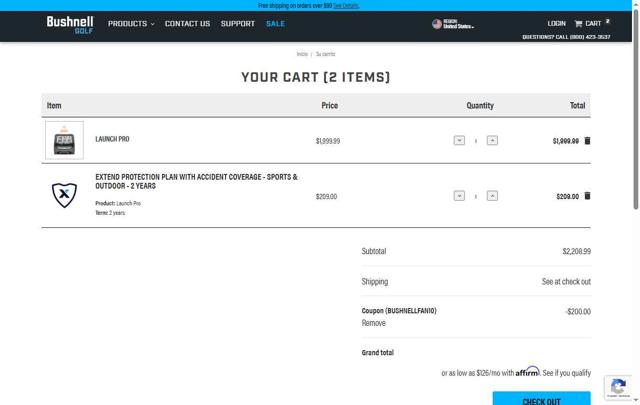Click the Cart text link in header
Screen dimensions: 640x405
pyautogui.click(x=593, y=24)
